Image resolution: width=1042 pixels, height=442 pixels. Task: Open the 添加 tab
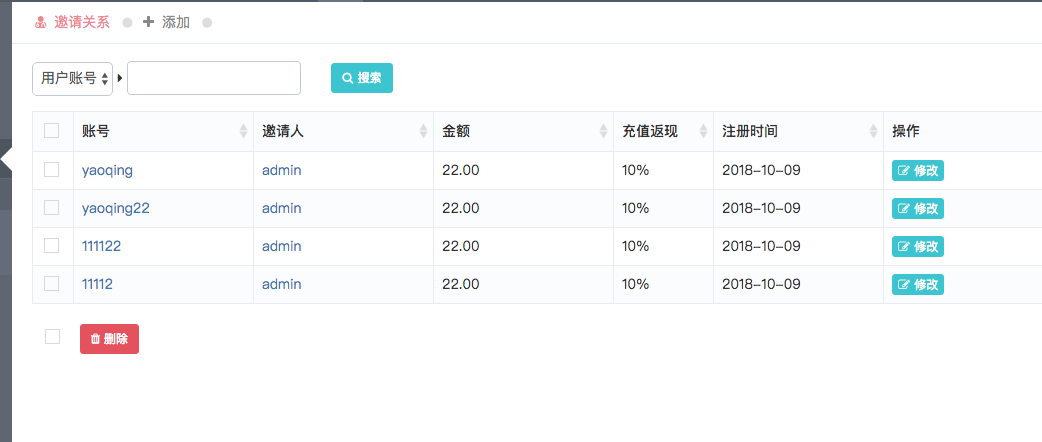pos(167,23)
